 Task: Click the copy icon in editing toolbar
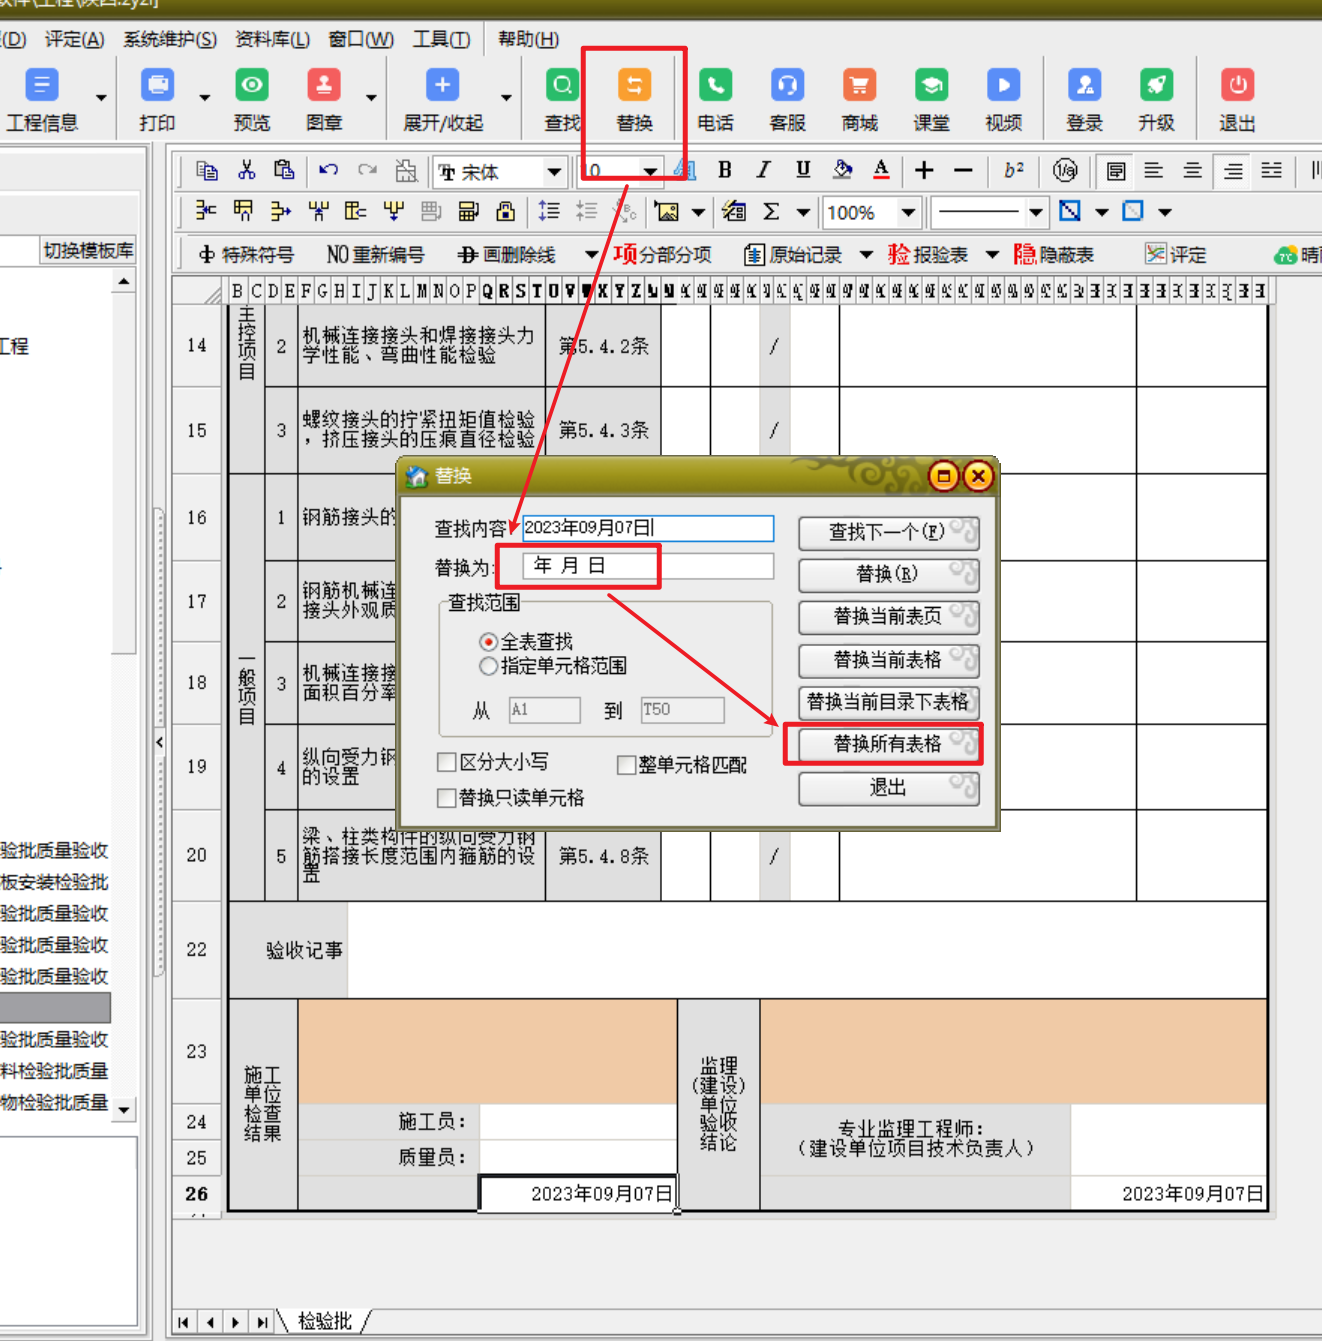(207, 171)
